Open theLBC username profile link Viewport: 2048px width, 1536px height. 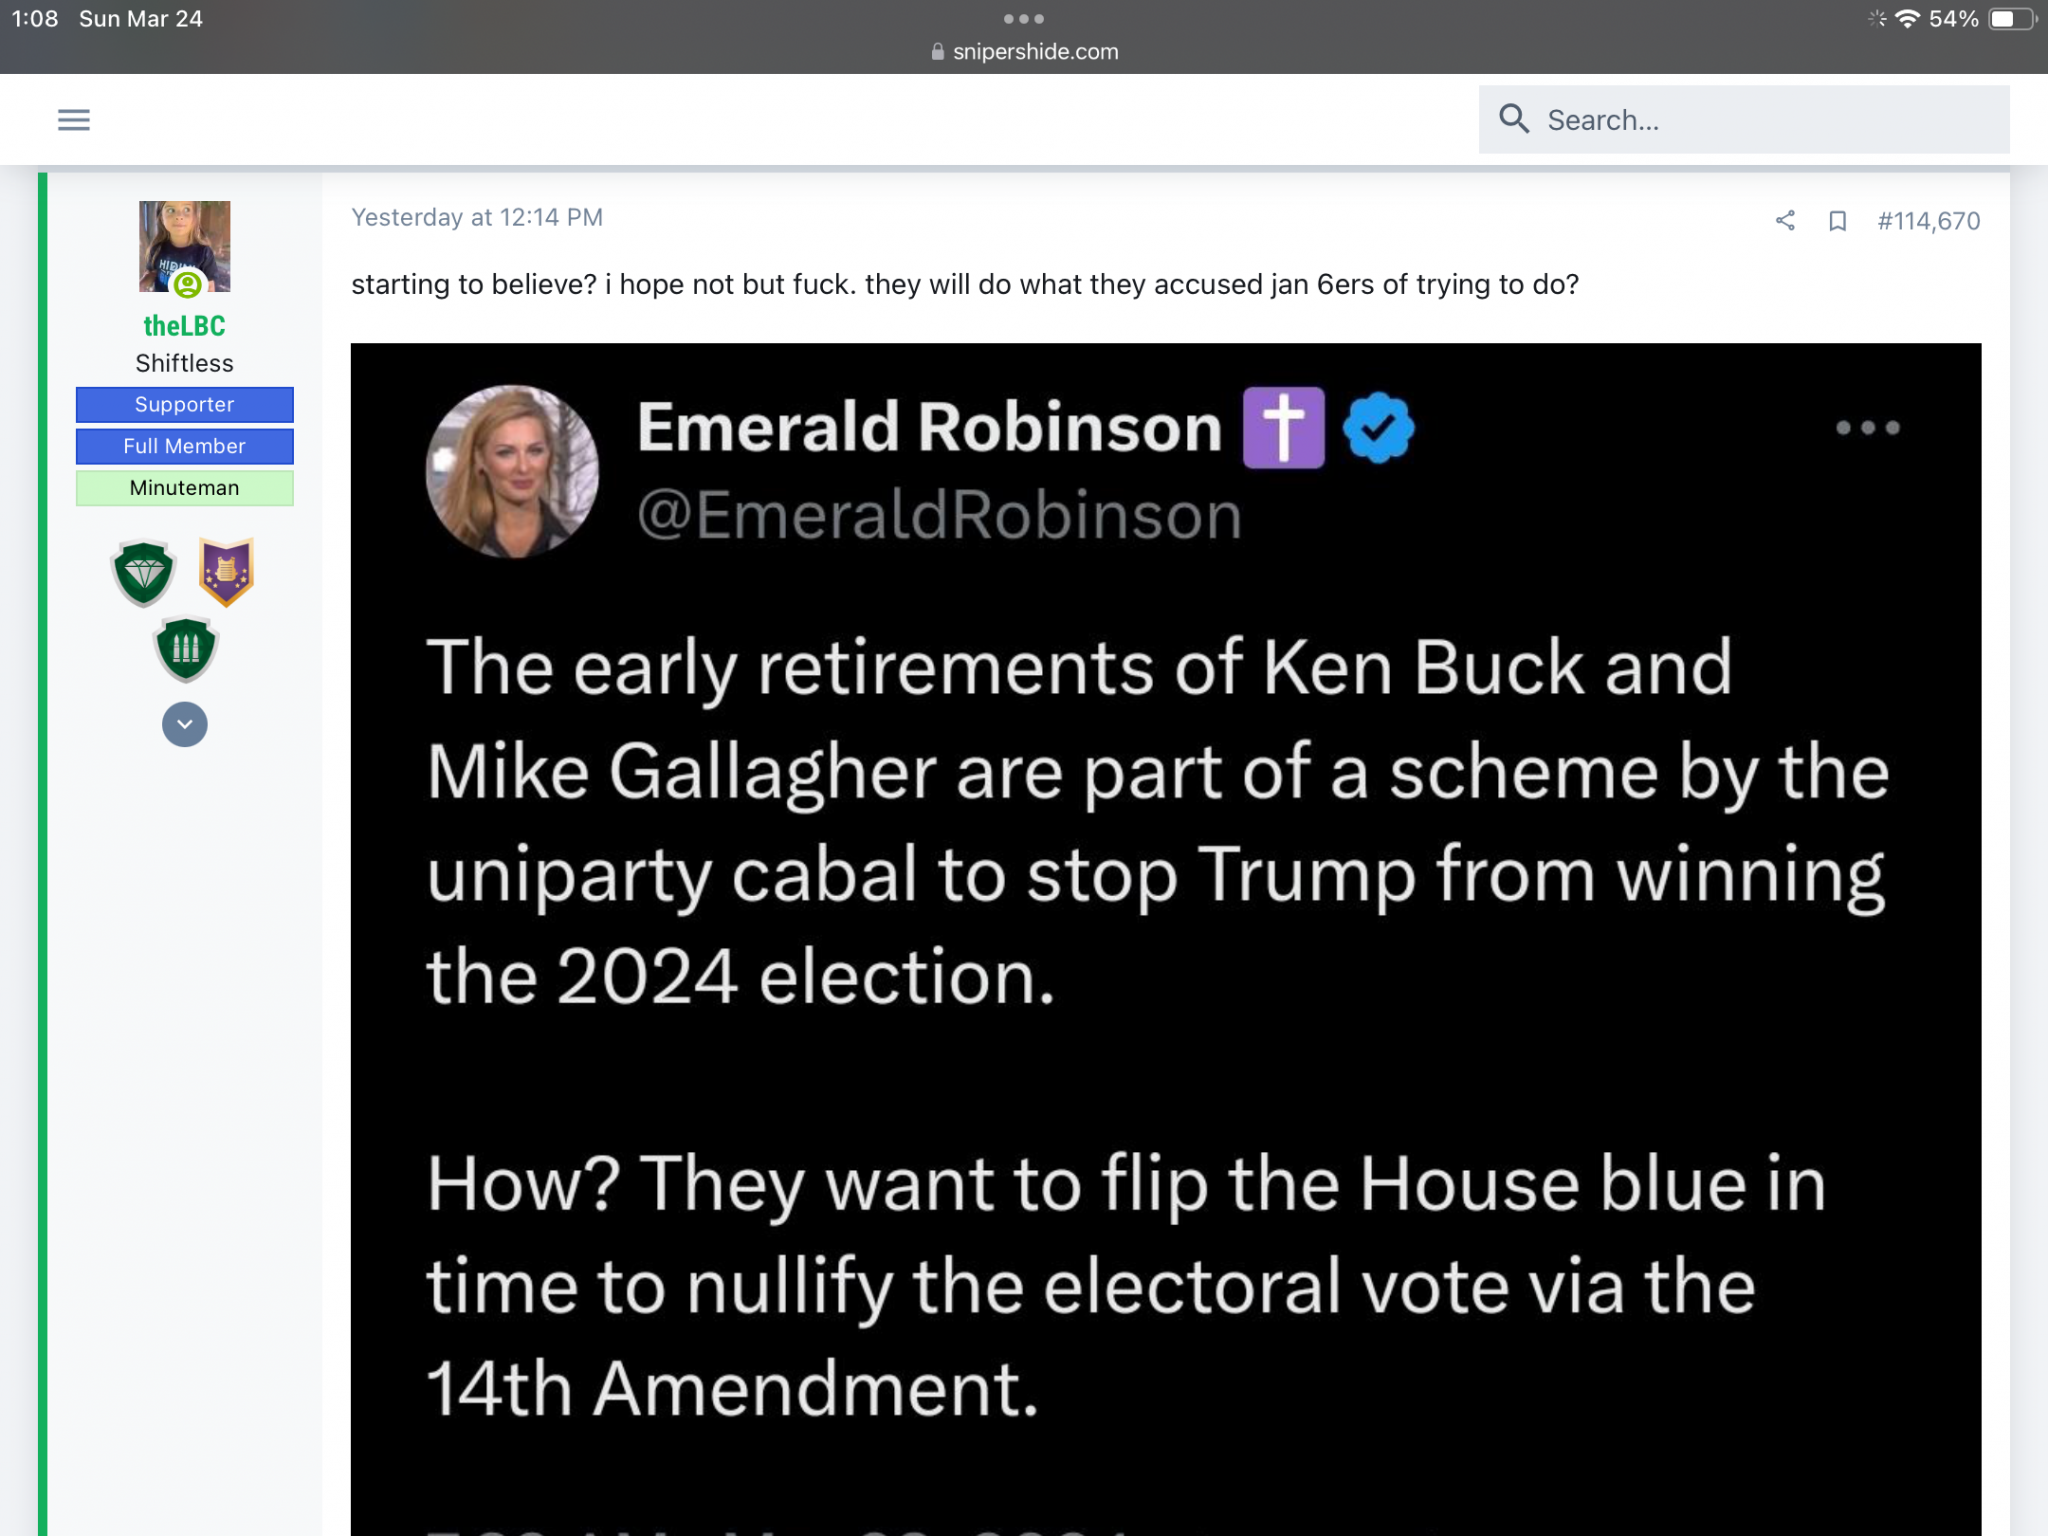coord(185,326)
